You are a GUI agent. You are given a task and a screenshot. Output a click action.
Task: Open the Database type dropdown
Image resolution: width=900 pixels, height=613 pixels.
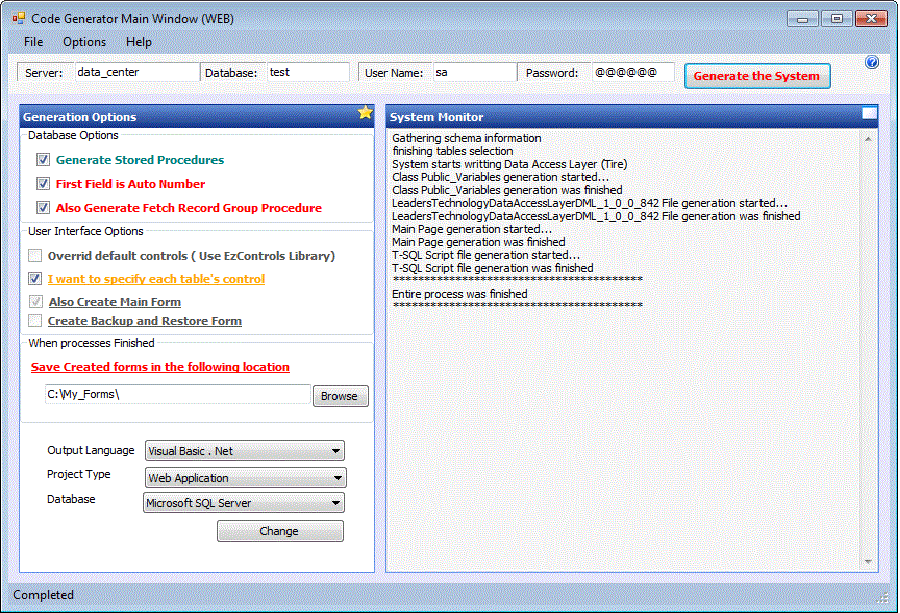pos(245,503)
